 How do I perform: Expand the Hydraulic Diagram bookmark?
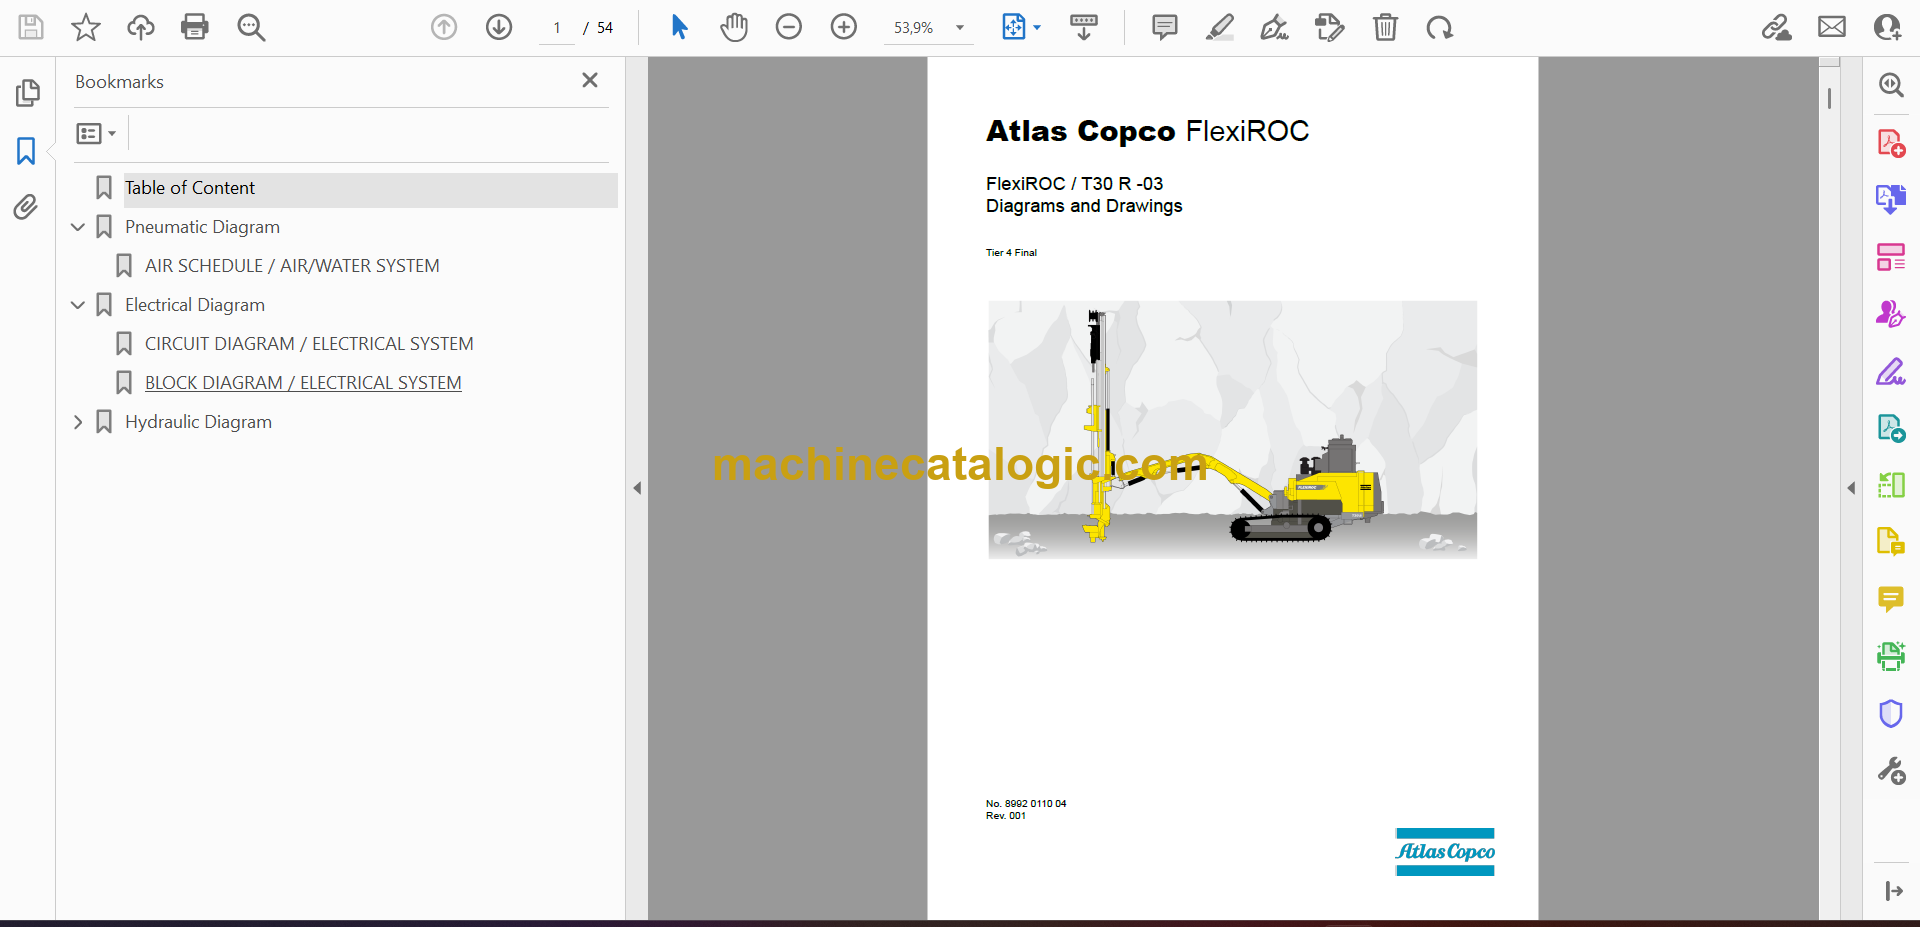pos(78,422)
